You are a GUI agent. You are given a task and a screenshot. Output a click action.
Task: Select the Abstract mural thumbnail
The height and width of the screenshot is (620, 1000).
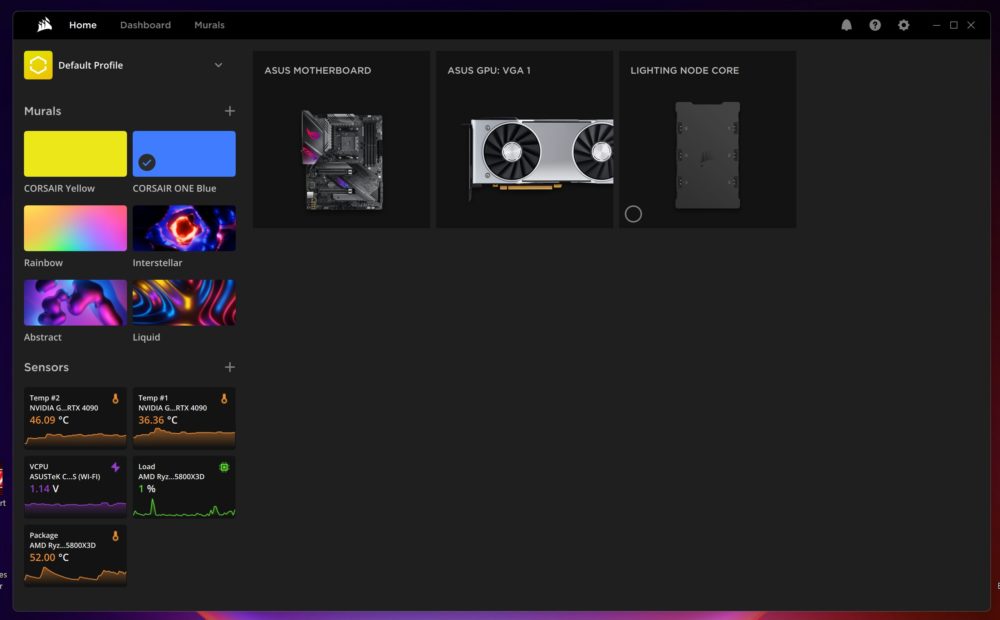pyautogui.click(x=75, y=303)
